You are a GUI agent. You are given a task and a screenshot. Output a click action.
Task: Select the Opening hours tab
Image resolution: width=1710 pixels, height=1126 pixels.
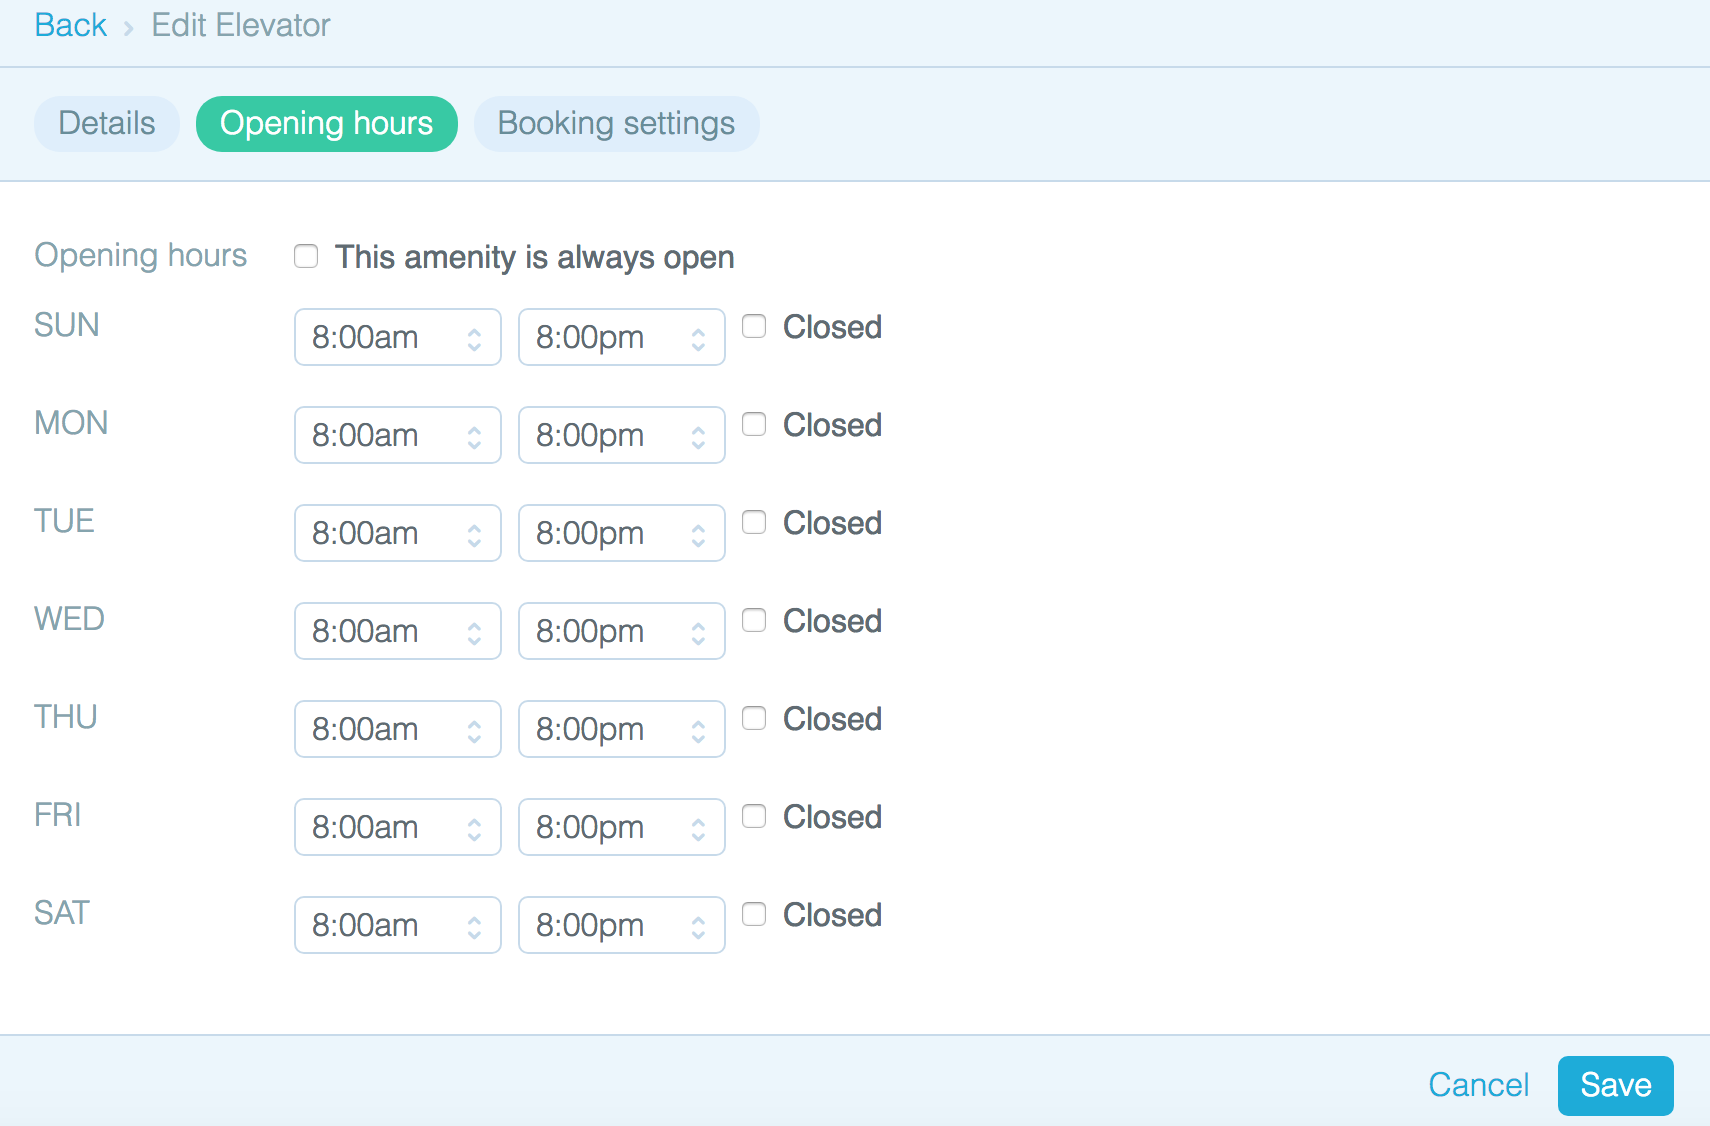(x=326, y=124)
